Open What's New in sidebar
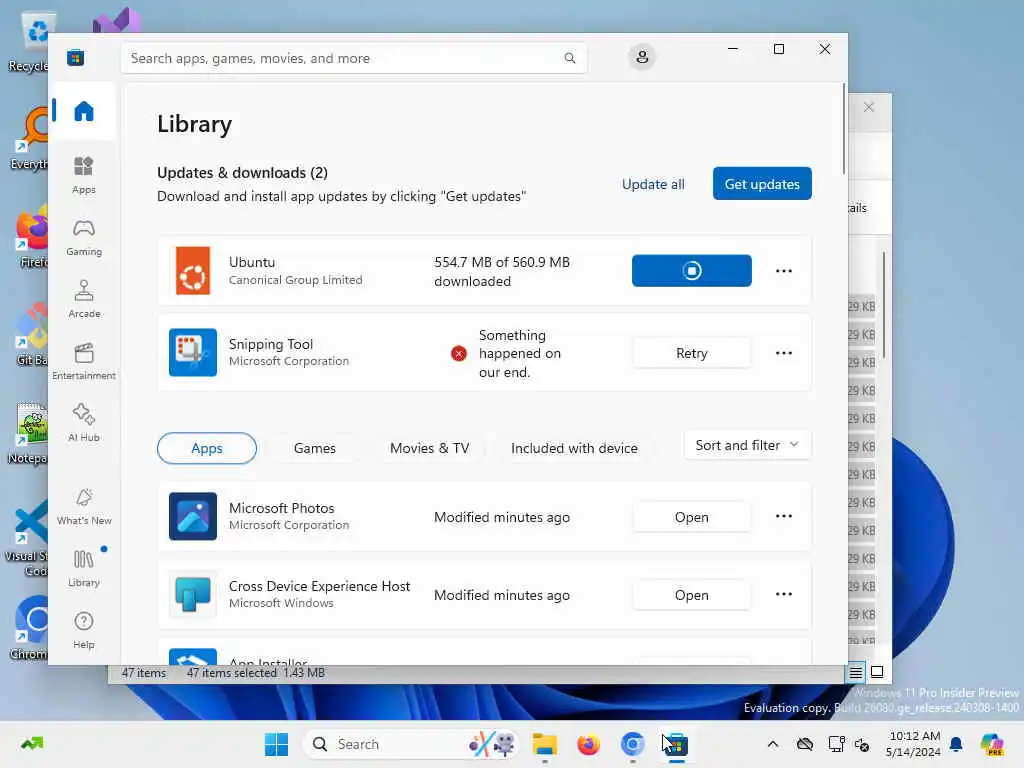 84,506
